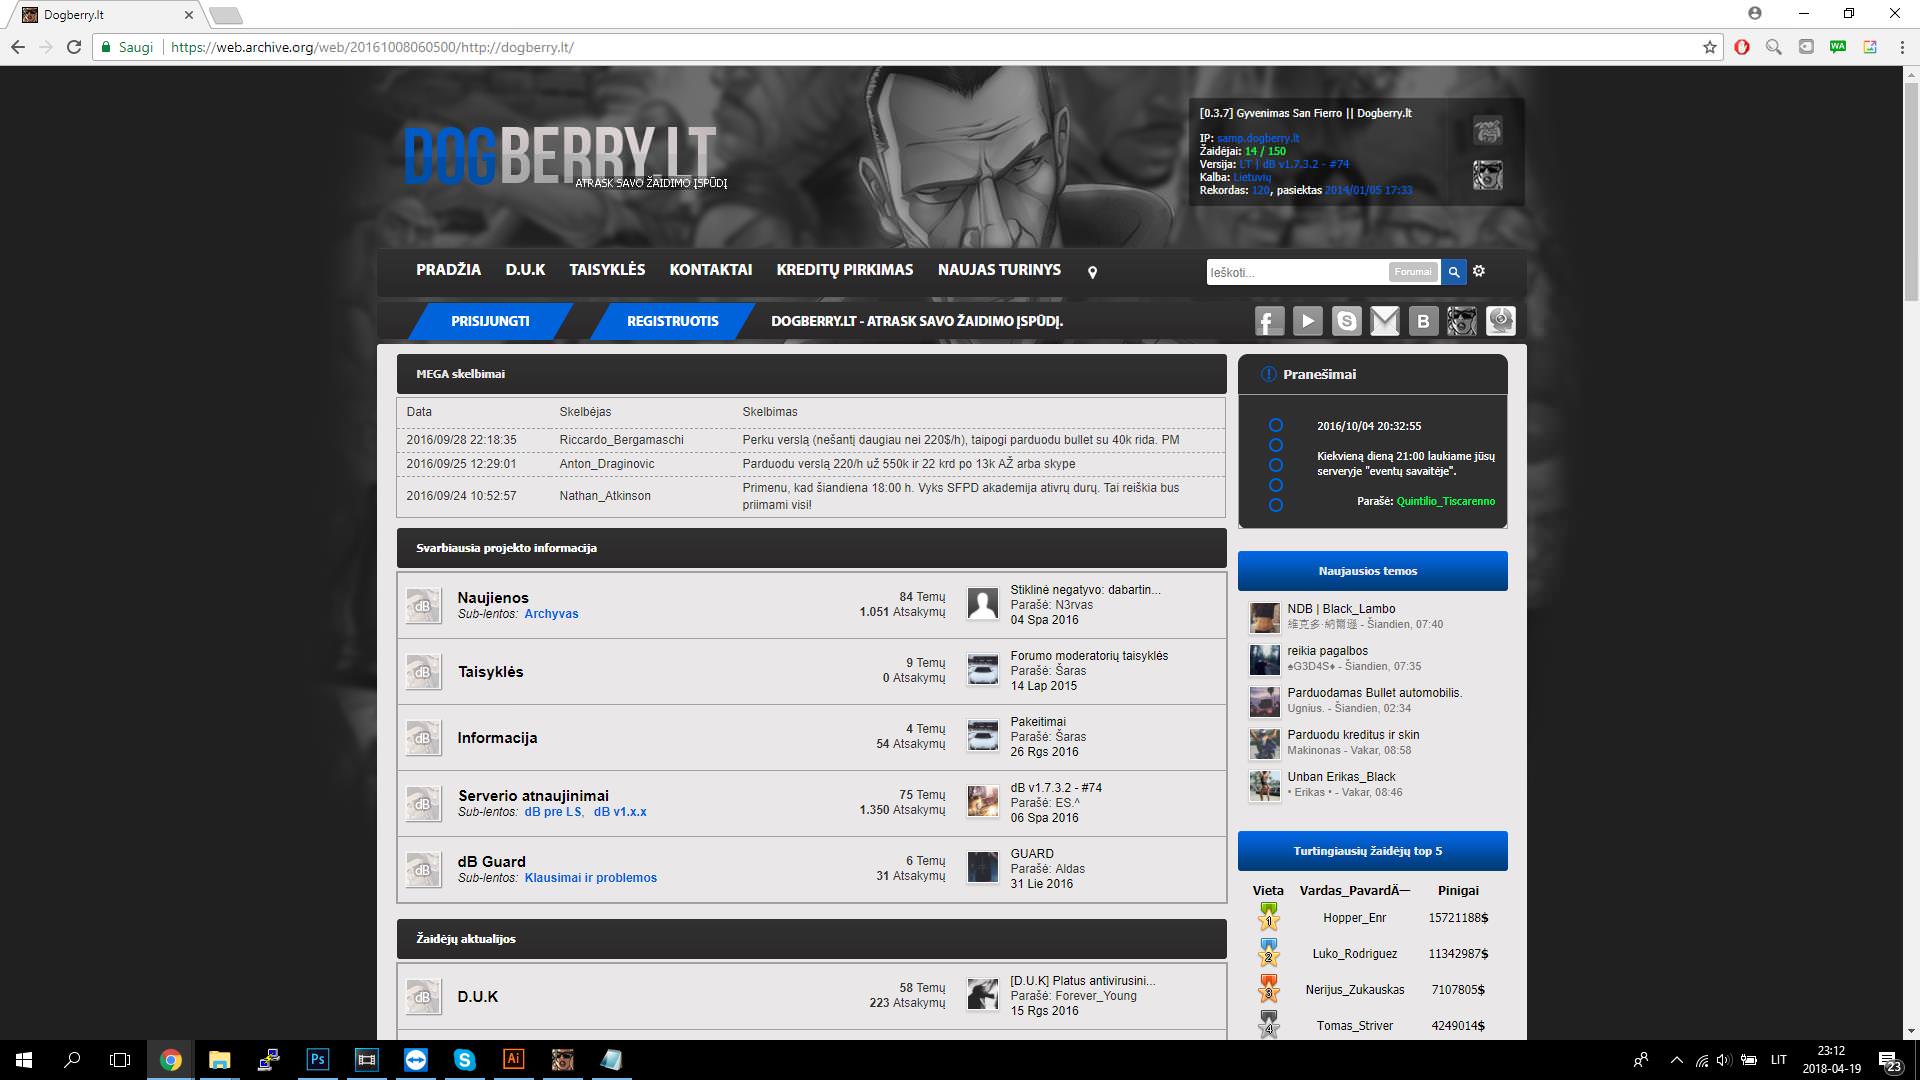Viewport: 1920px width, 1080px height.
Task: Open Windows notification center
Action: 1889,1060
